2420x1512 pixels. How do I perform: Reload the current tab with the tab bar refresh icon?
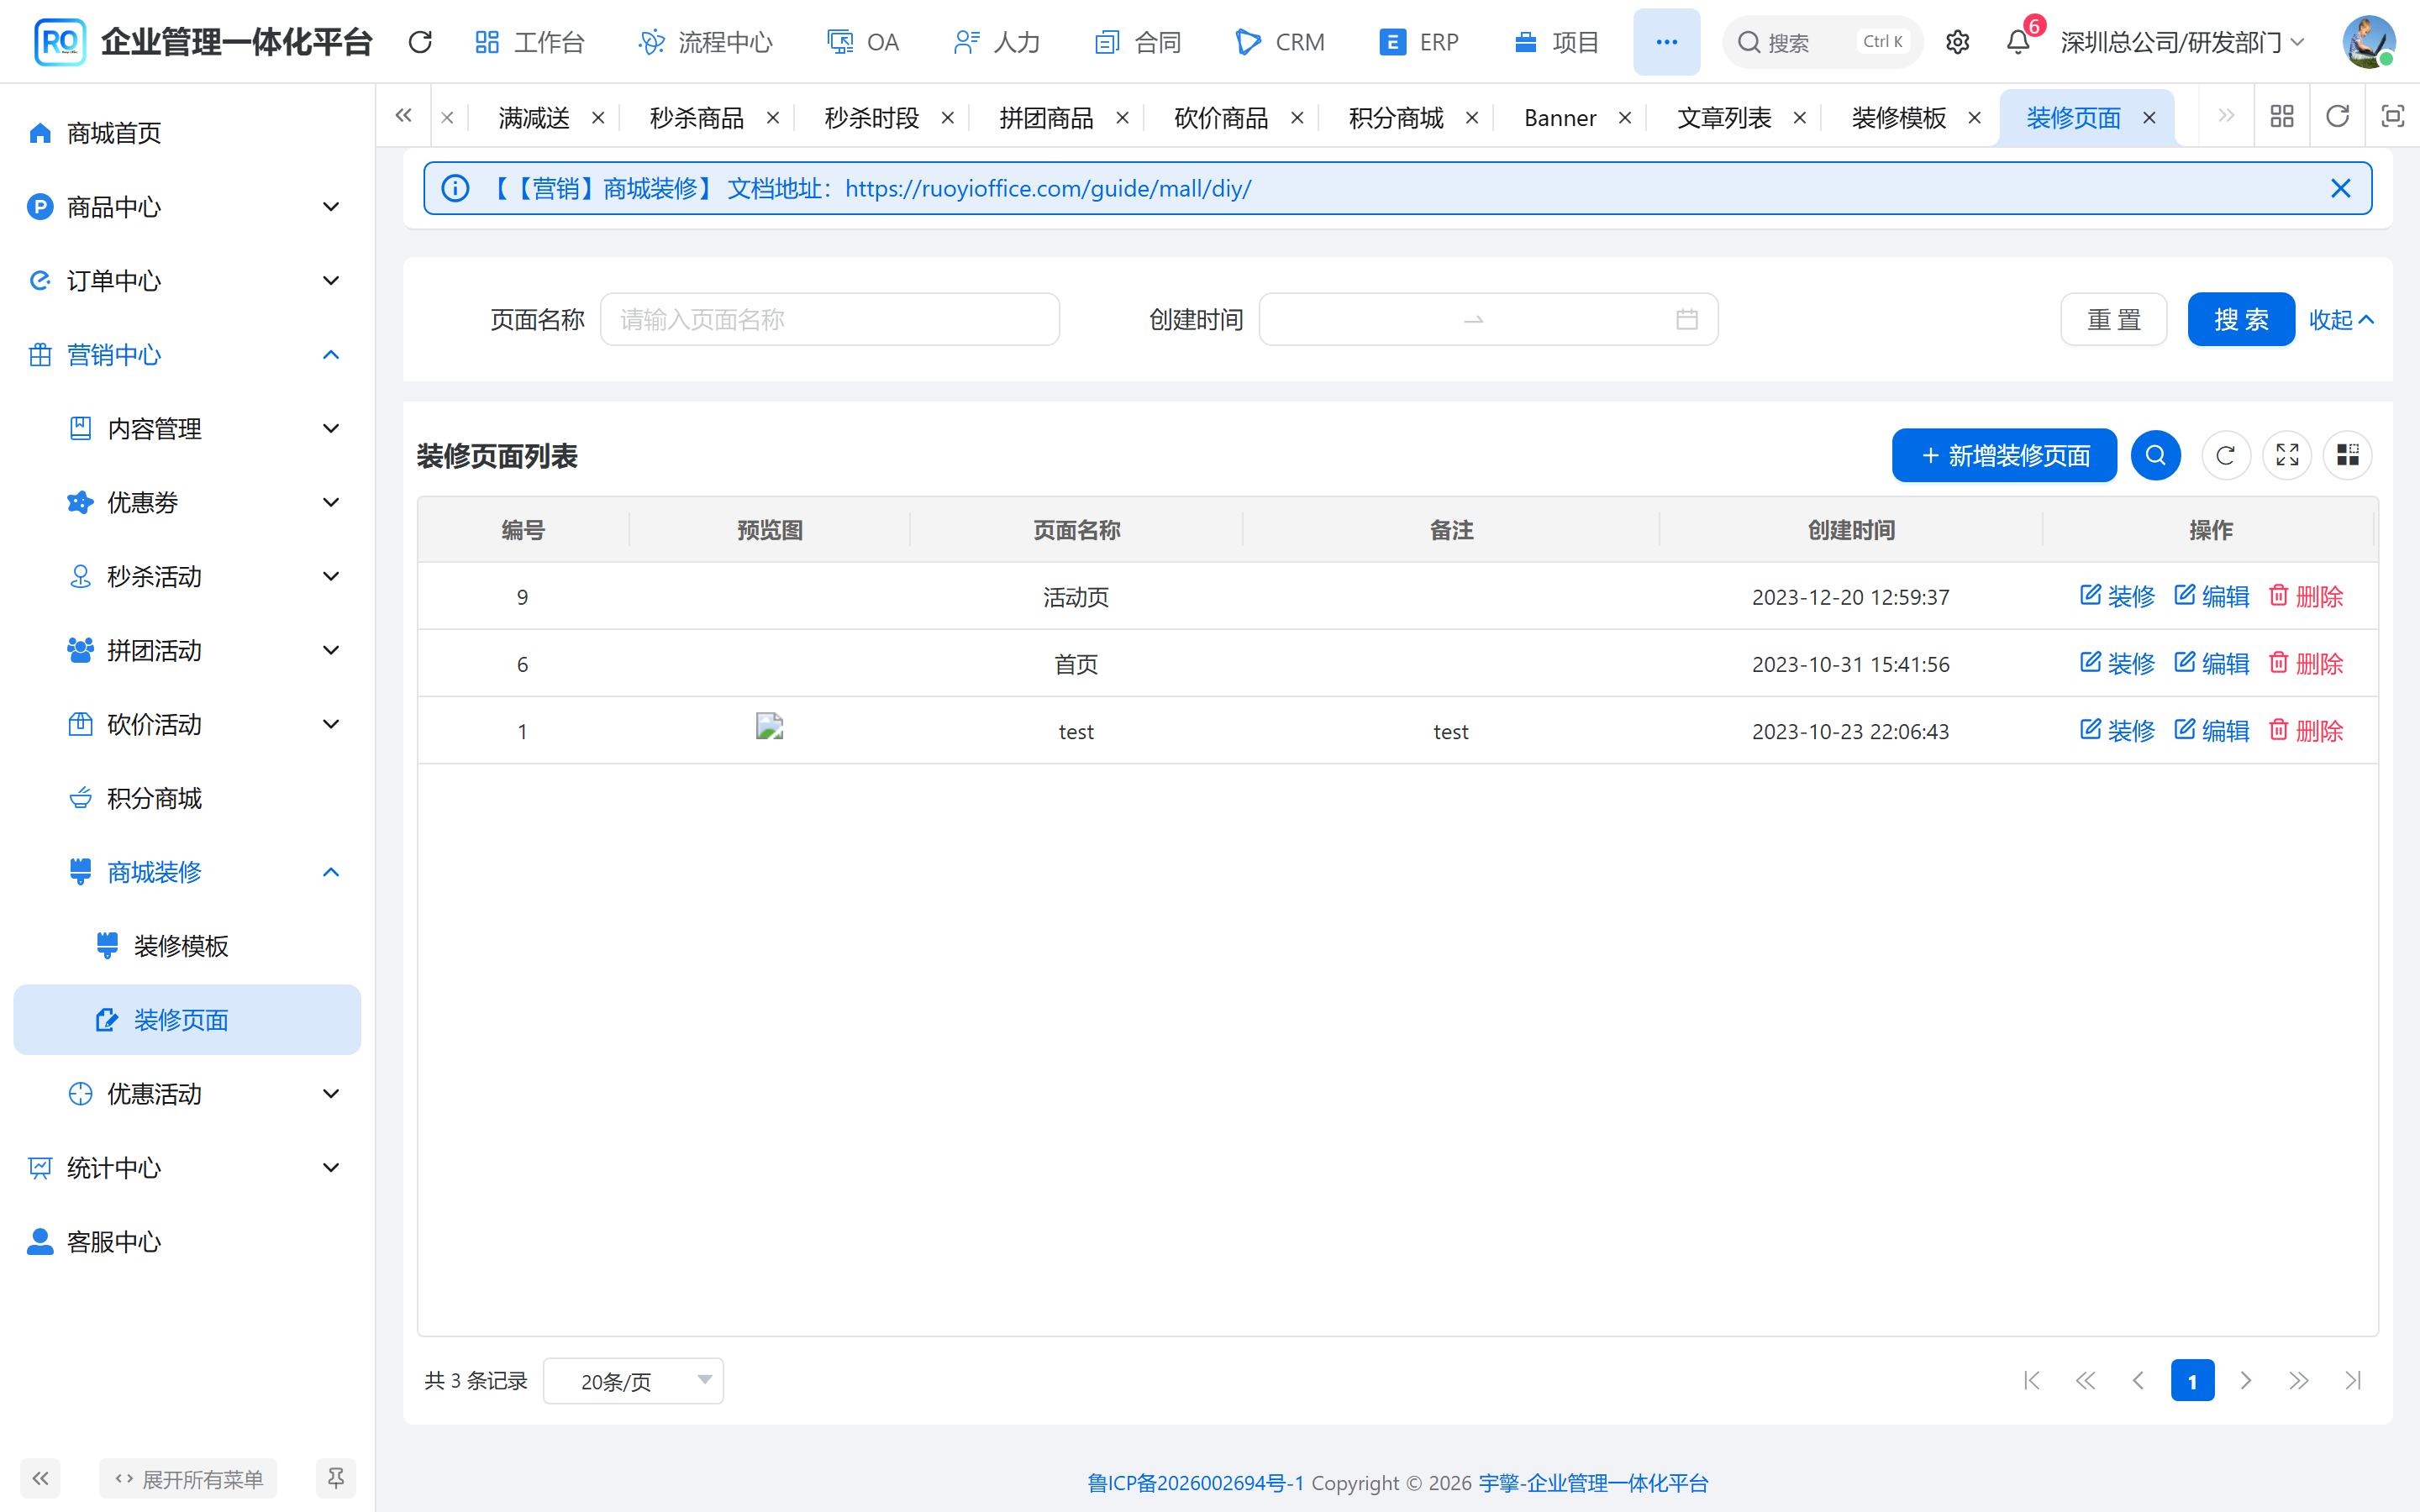[2337, 117]
